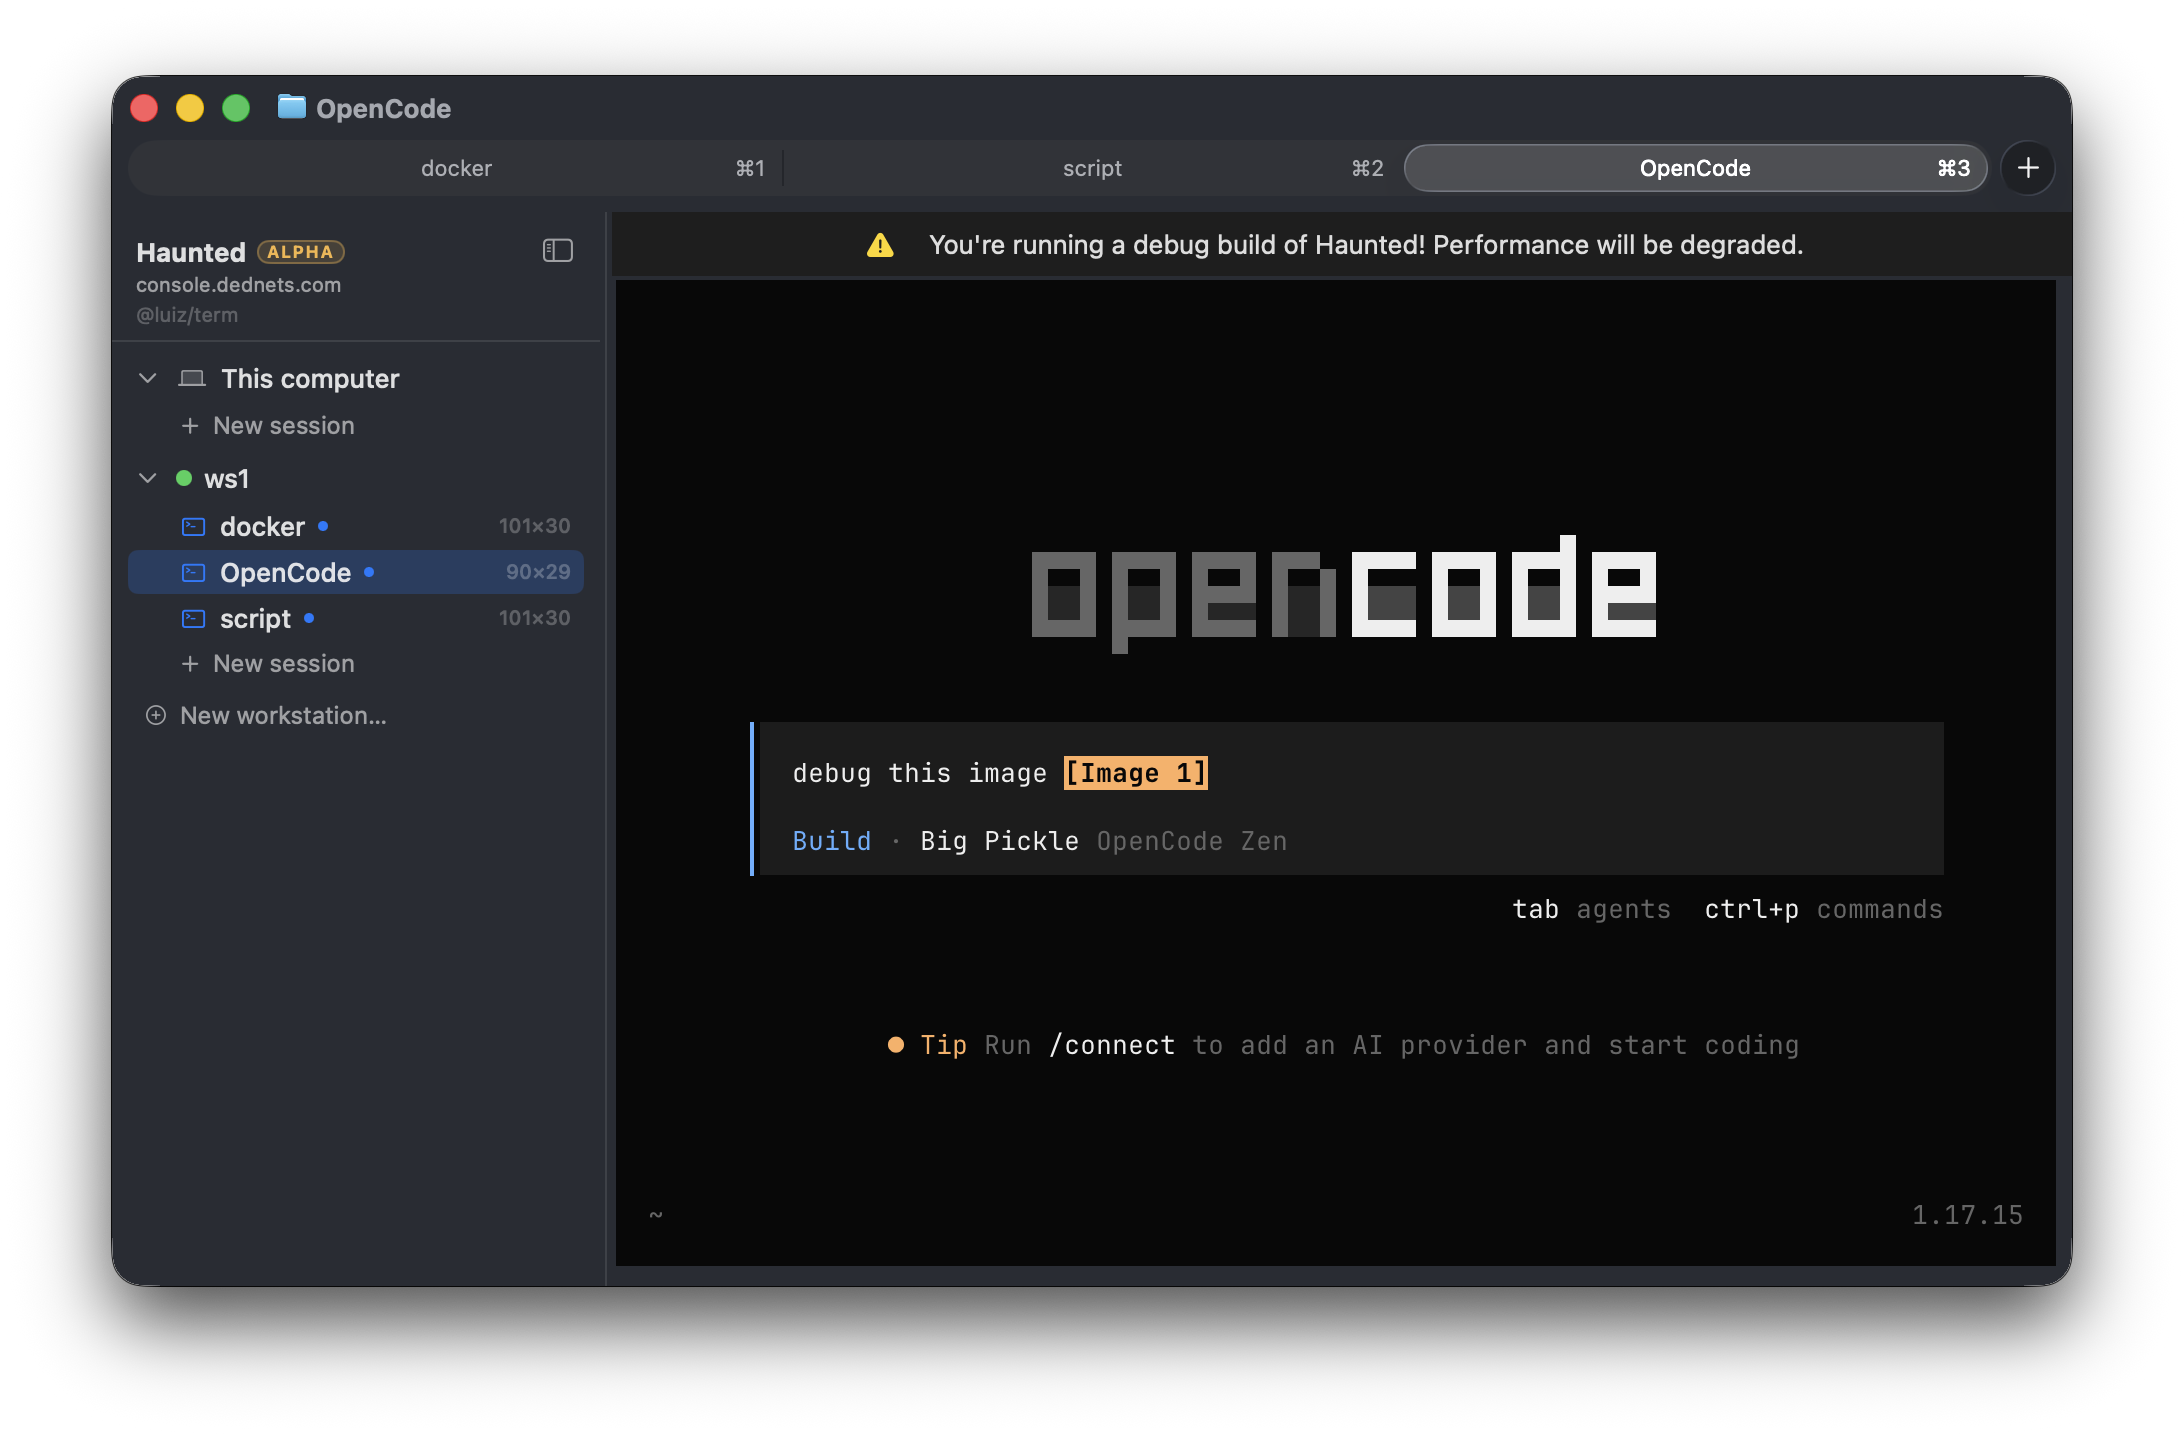This screenshot has width=2184, height=1434.
Task: Create New session under This computer
Action: pyautogui.click(x=268, y=425)
